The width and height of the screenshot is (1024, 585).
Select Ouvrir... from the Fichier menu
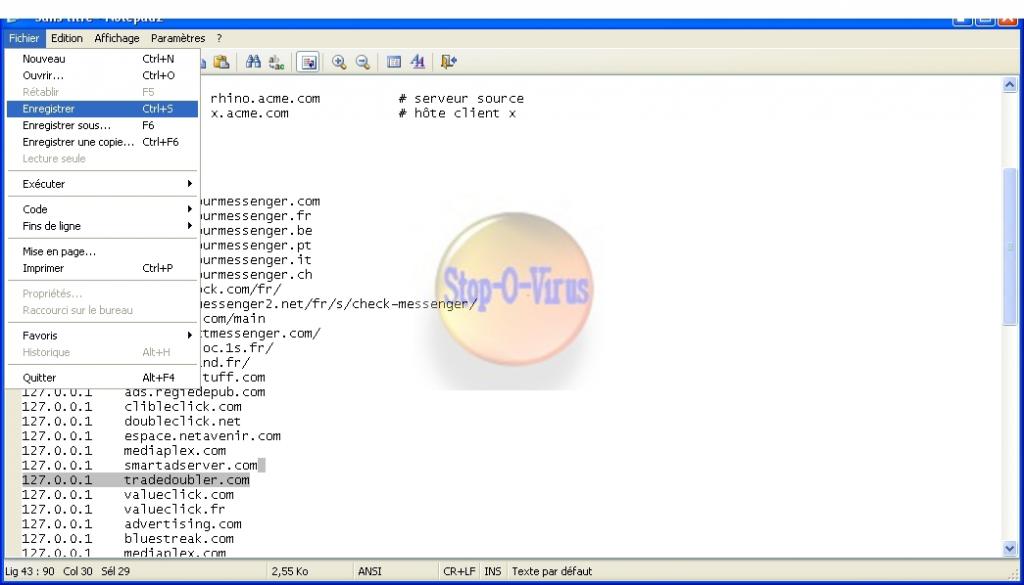[102, 75]
